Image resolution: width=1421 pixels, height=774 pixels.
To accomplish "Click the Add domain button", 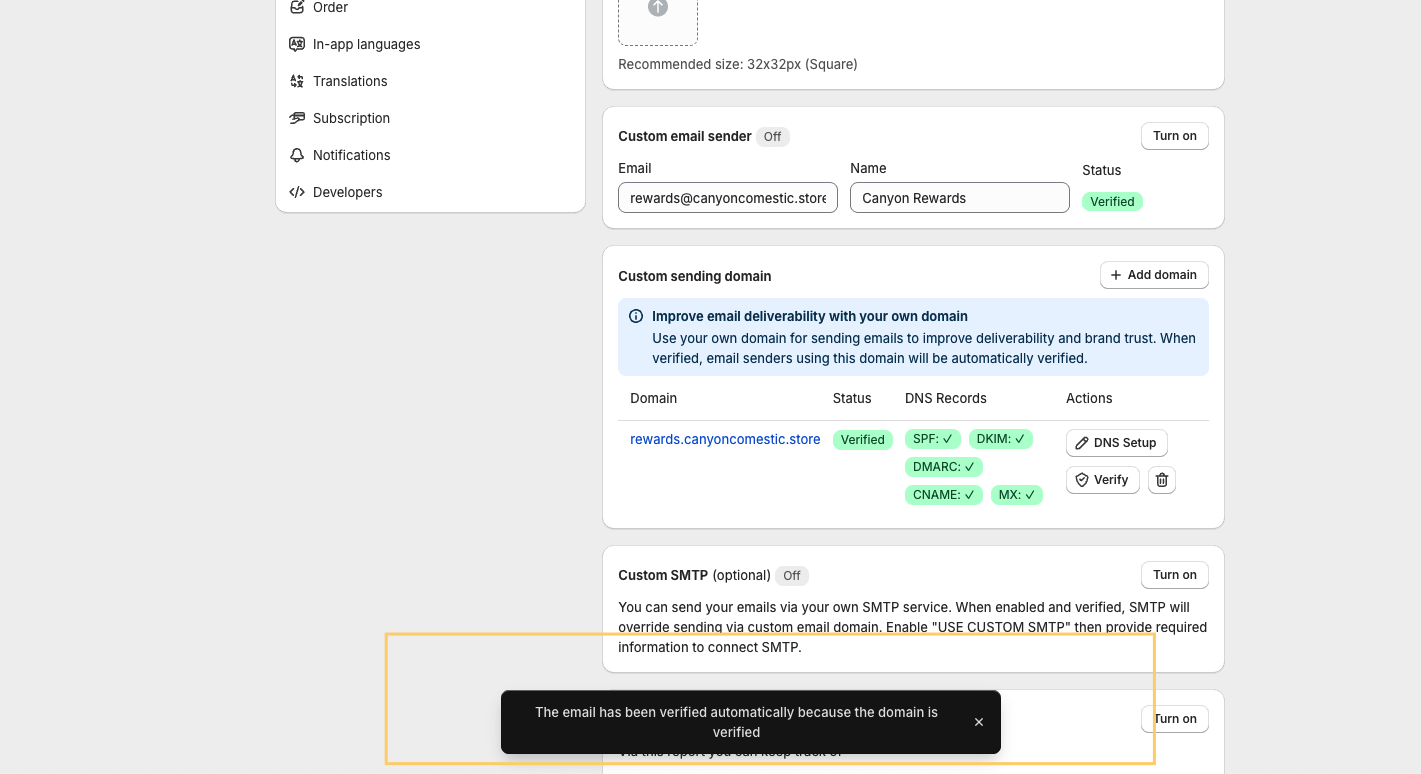I will point(1153,275).
